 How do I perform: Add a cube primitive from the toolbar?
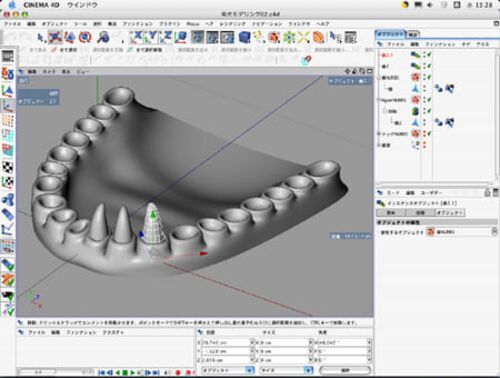point(245,37)
